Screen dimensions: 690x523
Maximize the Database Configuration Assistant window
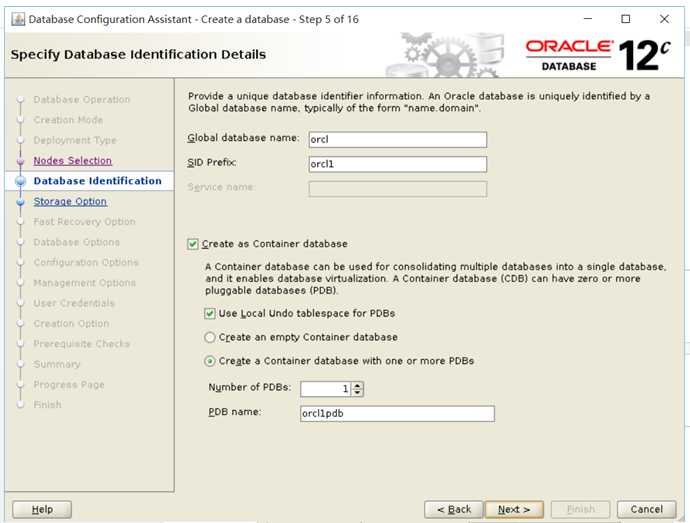click(625, 19)
